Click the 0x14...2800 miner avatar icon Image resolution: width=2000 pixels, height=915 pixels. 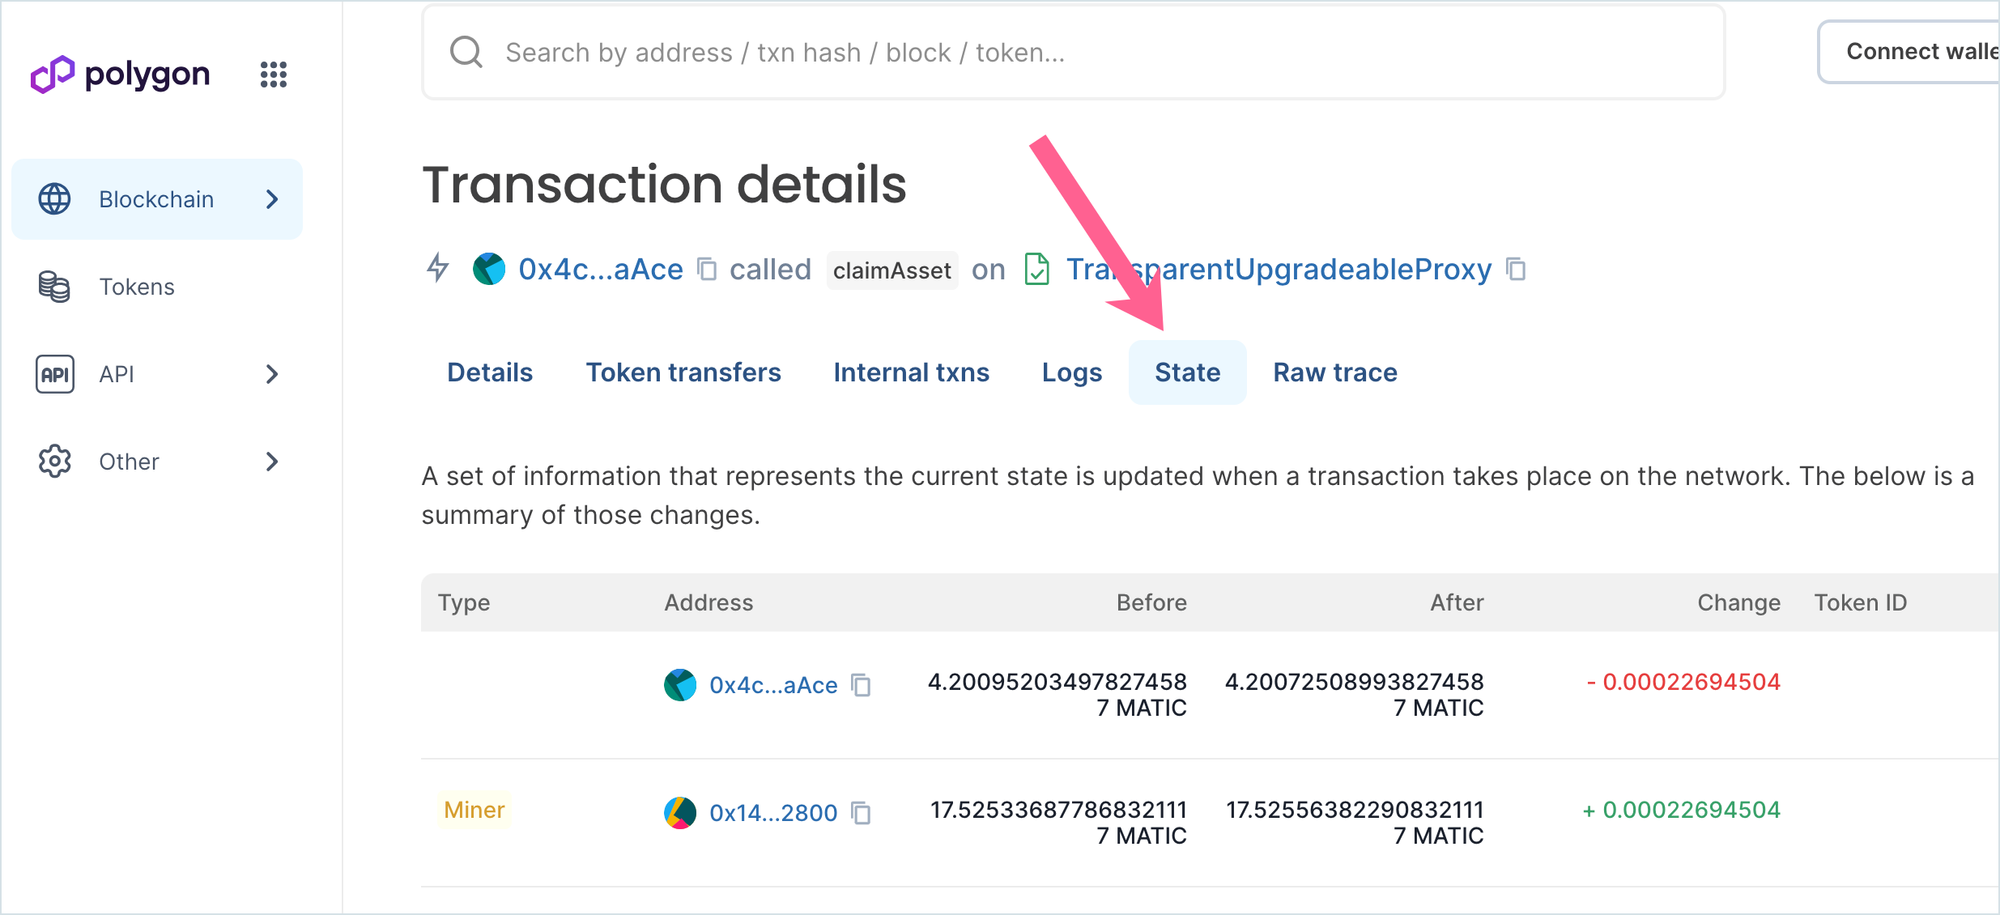click(680, 813)
